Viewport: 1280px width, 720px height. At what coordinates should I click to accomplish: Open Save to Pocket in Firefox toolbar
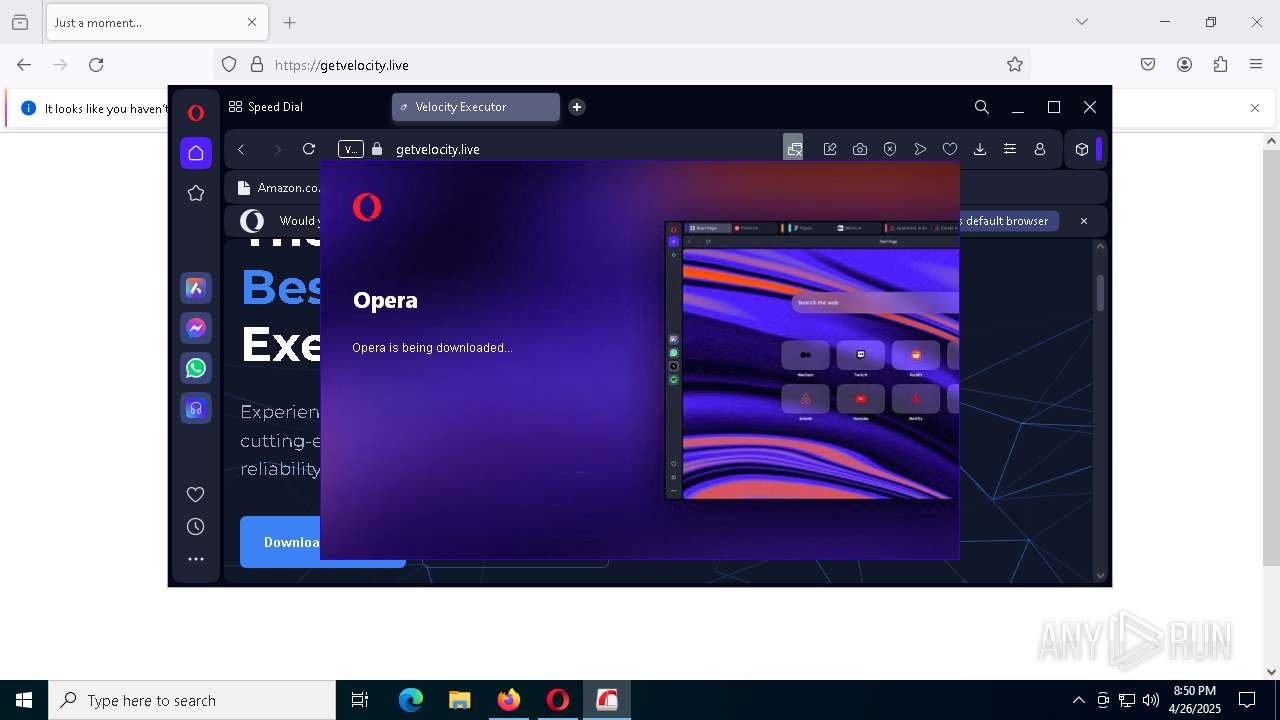point(1148,65)
